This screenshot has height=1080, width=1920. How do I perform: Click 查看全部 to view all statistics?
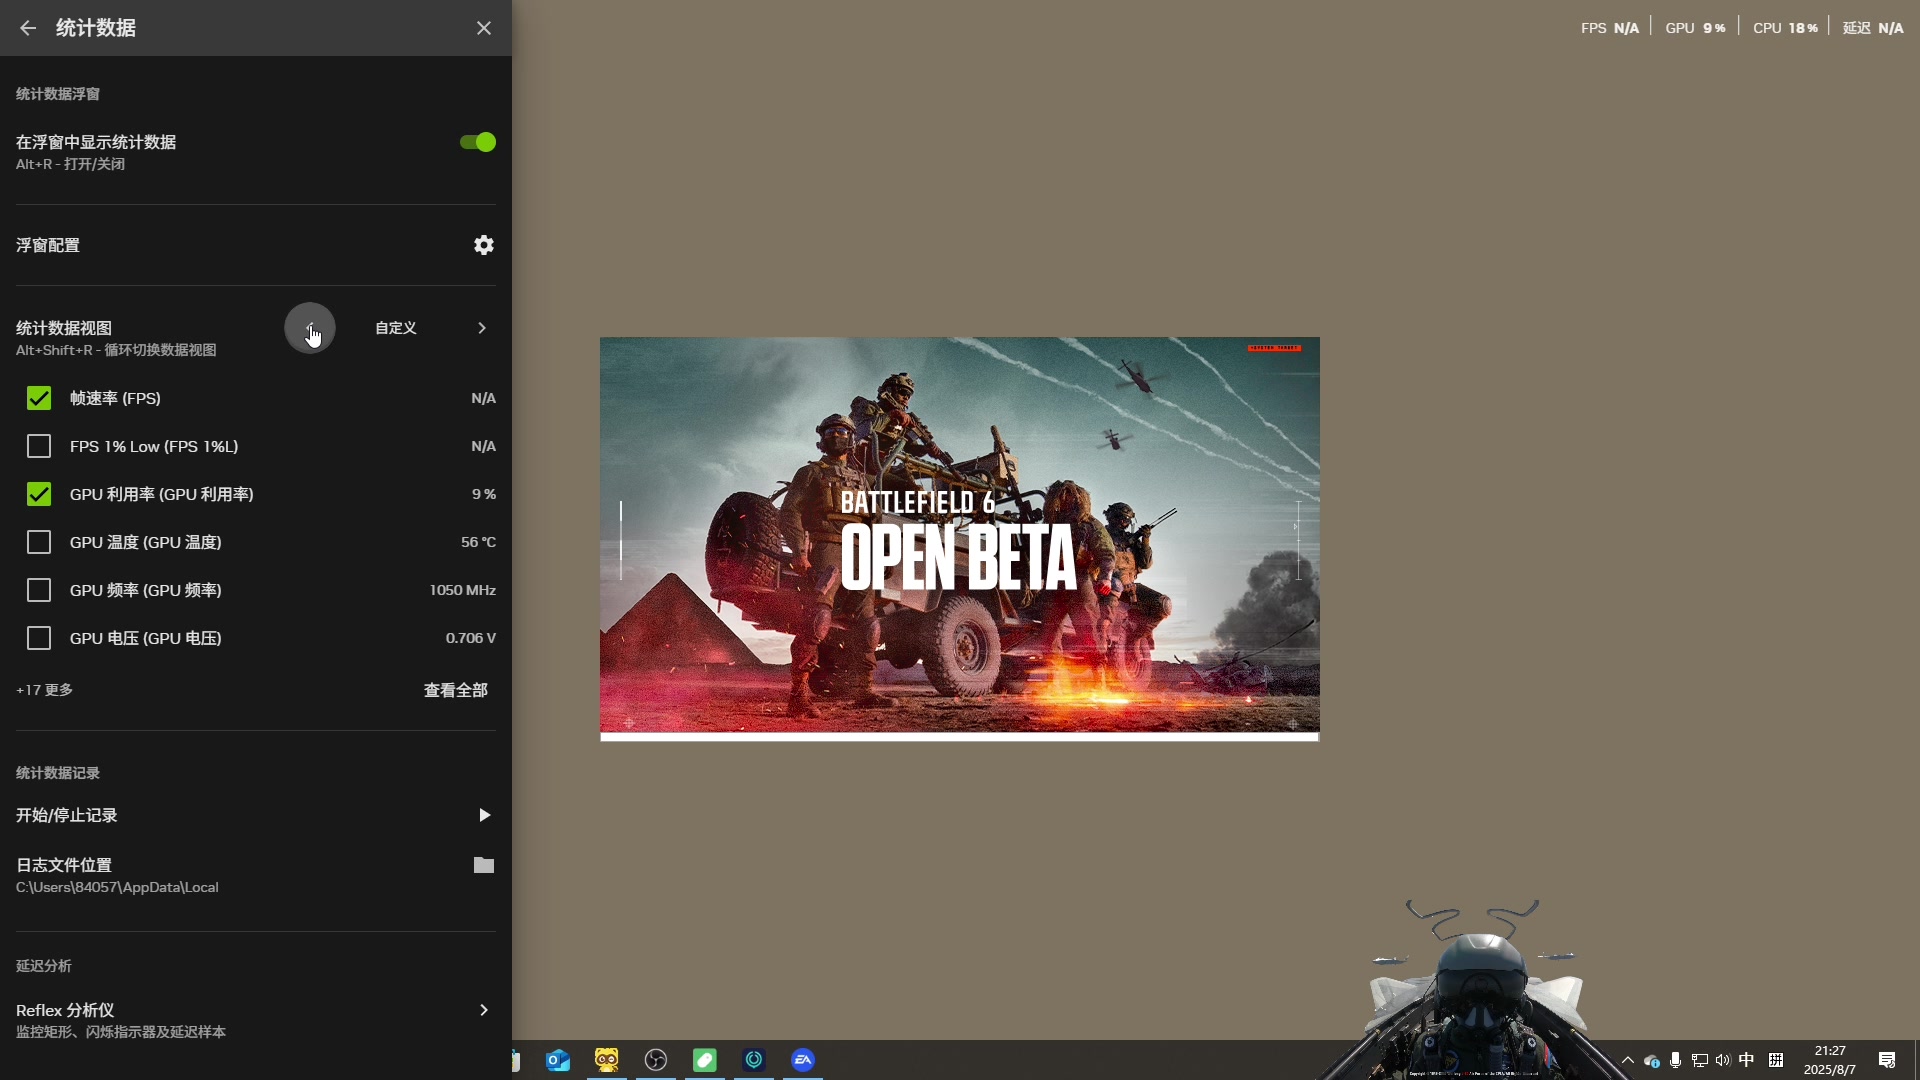[x=456, y=690]
